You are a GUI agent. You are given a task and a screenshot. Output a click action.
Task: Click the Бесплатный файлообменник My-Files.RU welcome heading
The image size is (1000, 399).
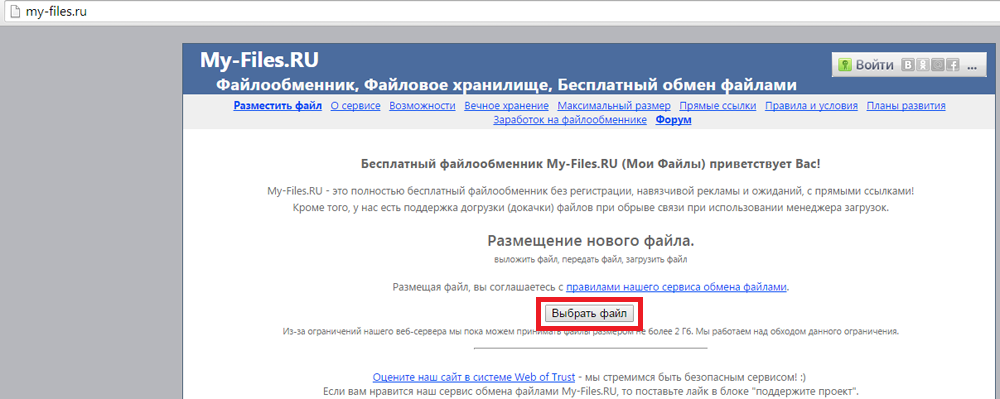point(591,164)
